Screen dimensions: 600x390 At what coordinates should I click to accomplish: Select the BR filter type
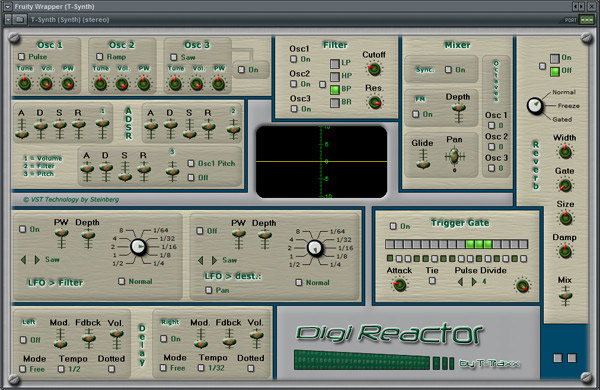[335, 103]
